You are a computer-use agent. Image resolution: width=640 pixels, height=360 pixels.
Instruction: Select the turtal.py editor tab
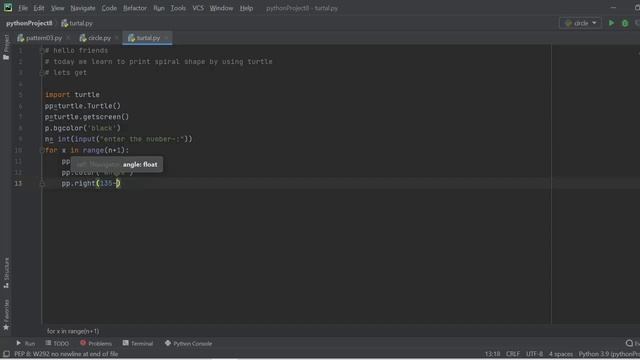pos(148,38)
